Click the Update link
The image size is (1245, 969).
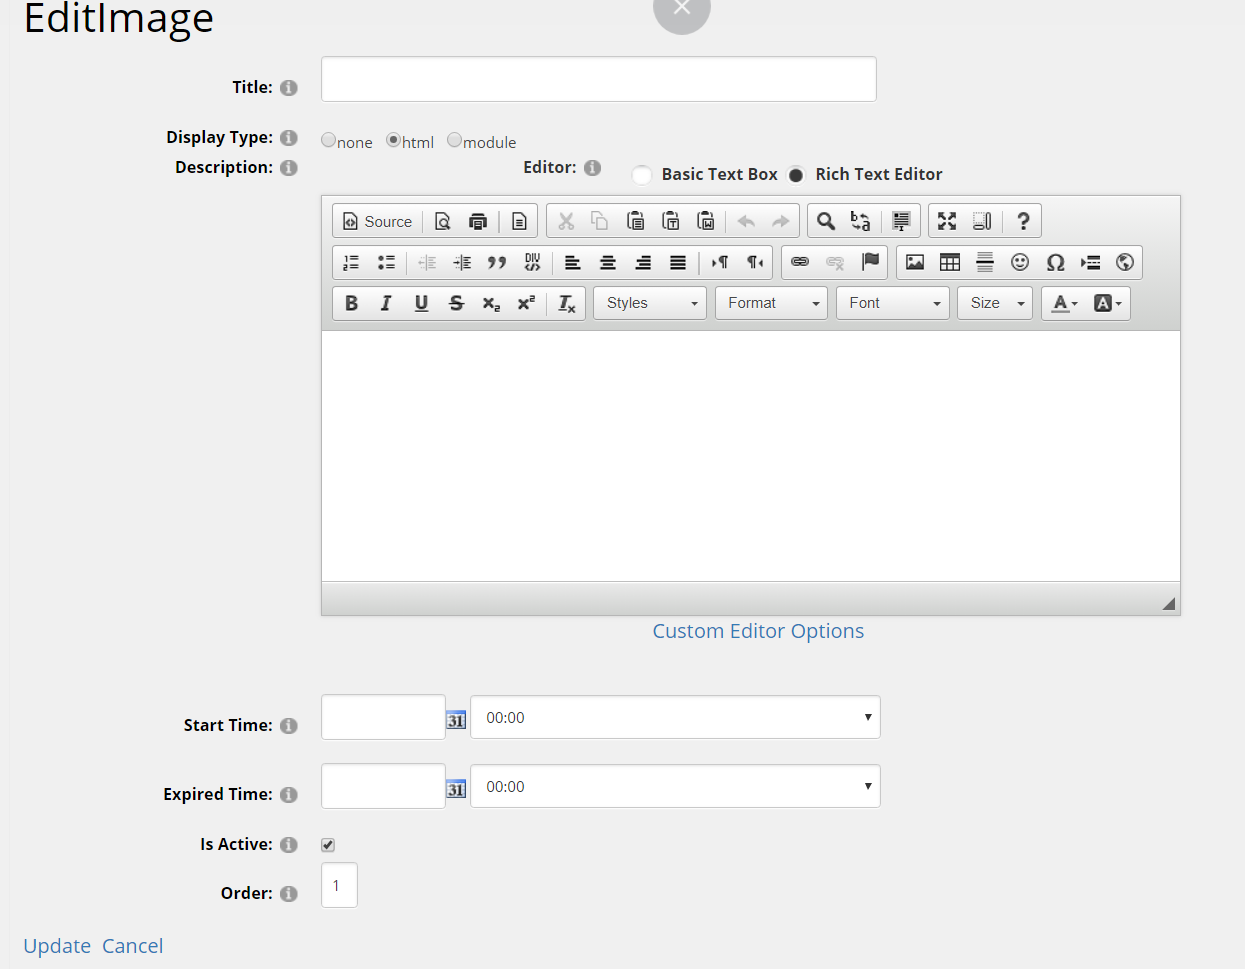[57, 946]
